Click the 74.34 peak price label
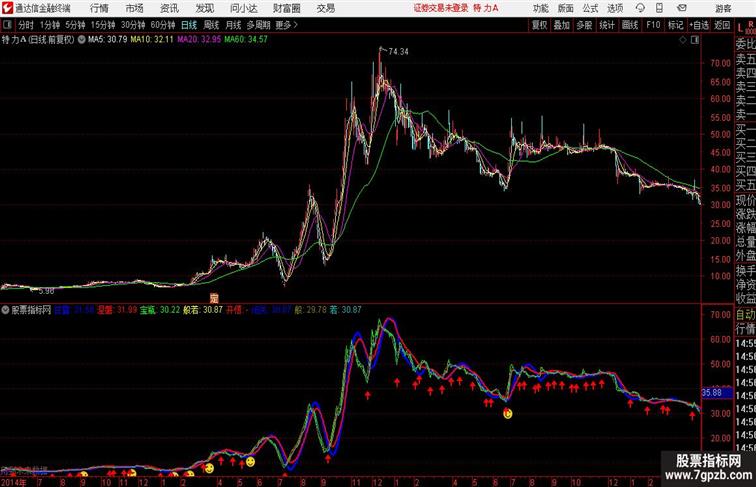The height and width of the screenshot is (487, 756). pos(398,52)
